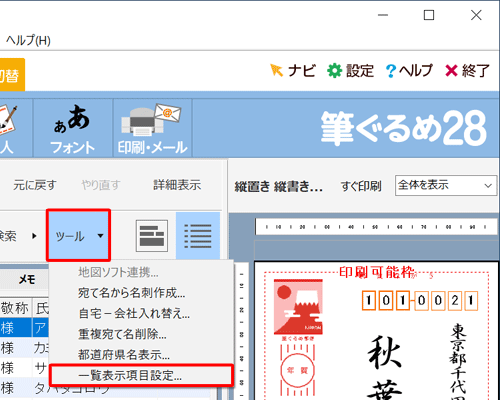The image size is (500, 400).
Task: Maximize the application window
Action: (x=429, y=15)
